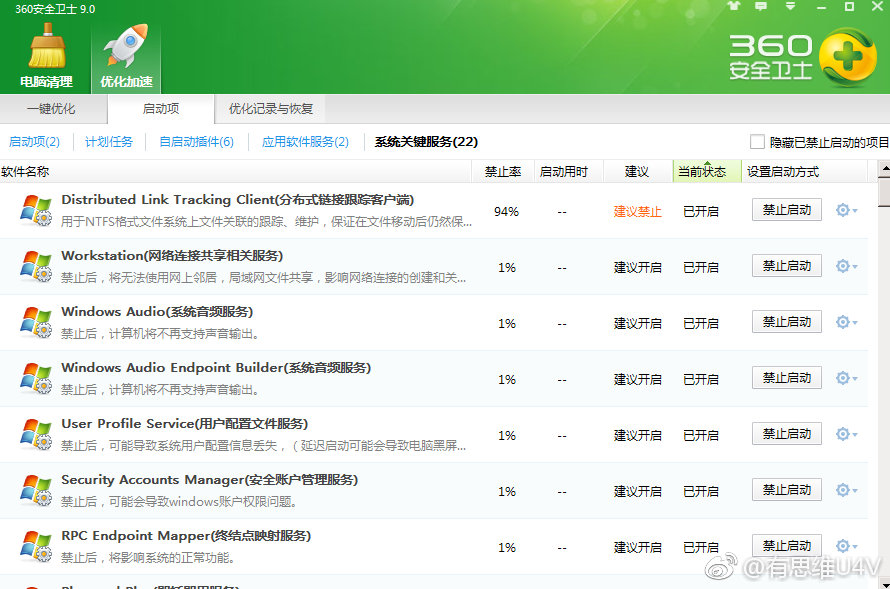Switch to the 一键优化 tab
The width and height of the screenshot is (890, 589).
[x=51, y=109]
